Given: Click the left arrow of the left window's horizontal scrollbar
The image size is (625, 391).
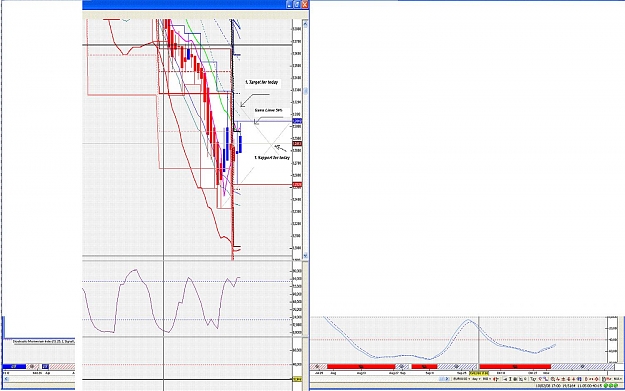Looking at the screenshot, I should (x=6, y=379).
